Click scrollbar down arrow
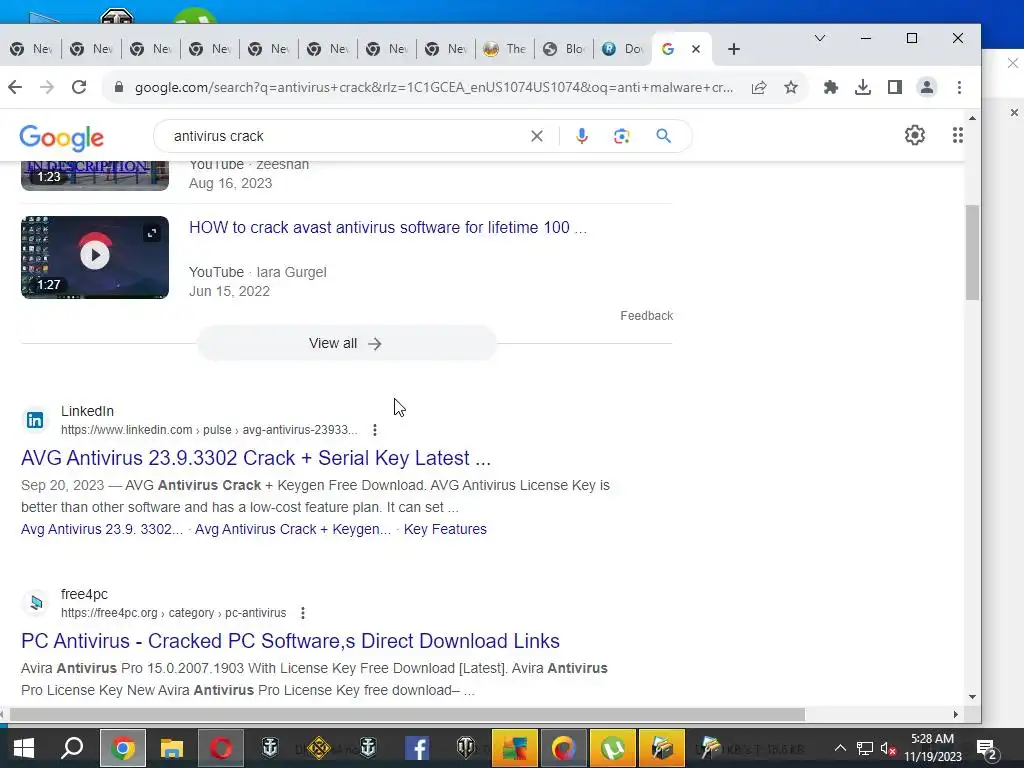1024x768 pixels. click(972, 697)
